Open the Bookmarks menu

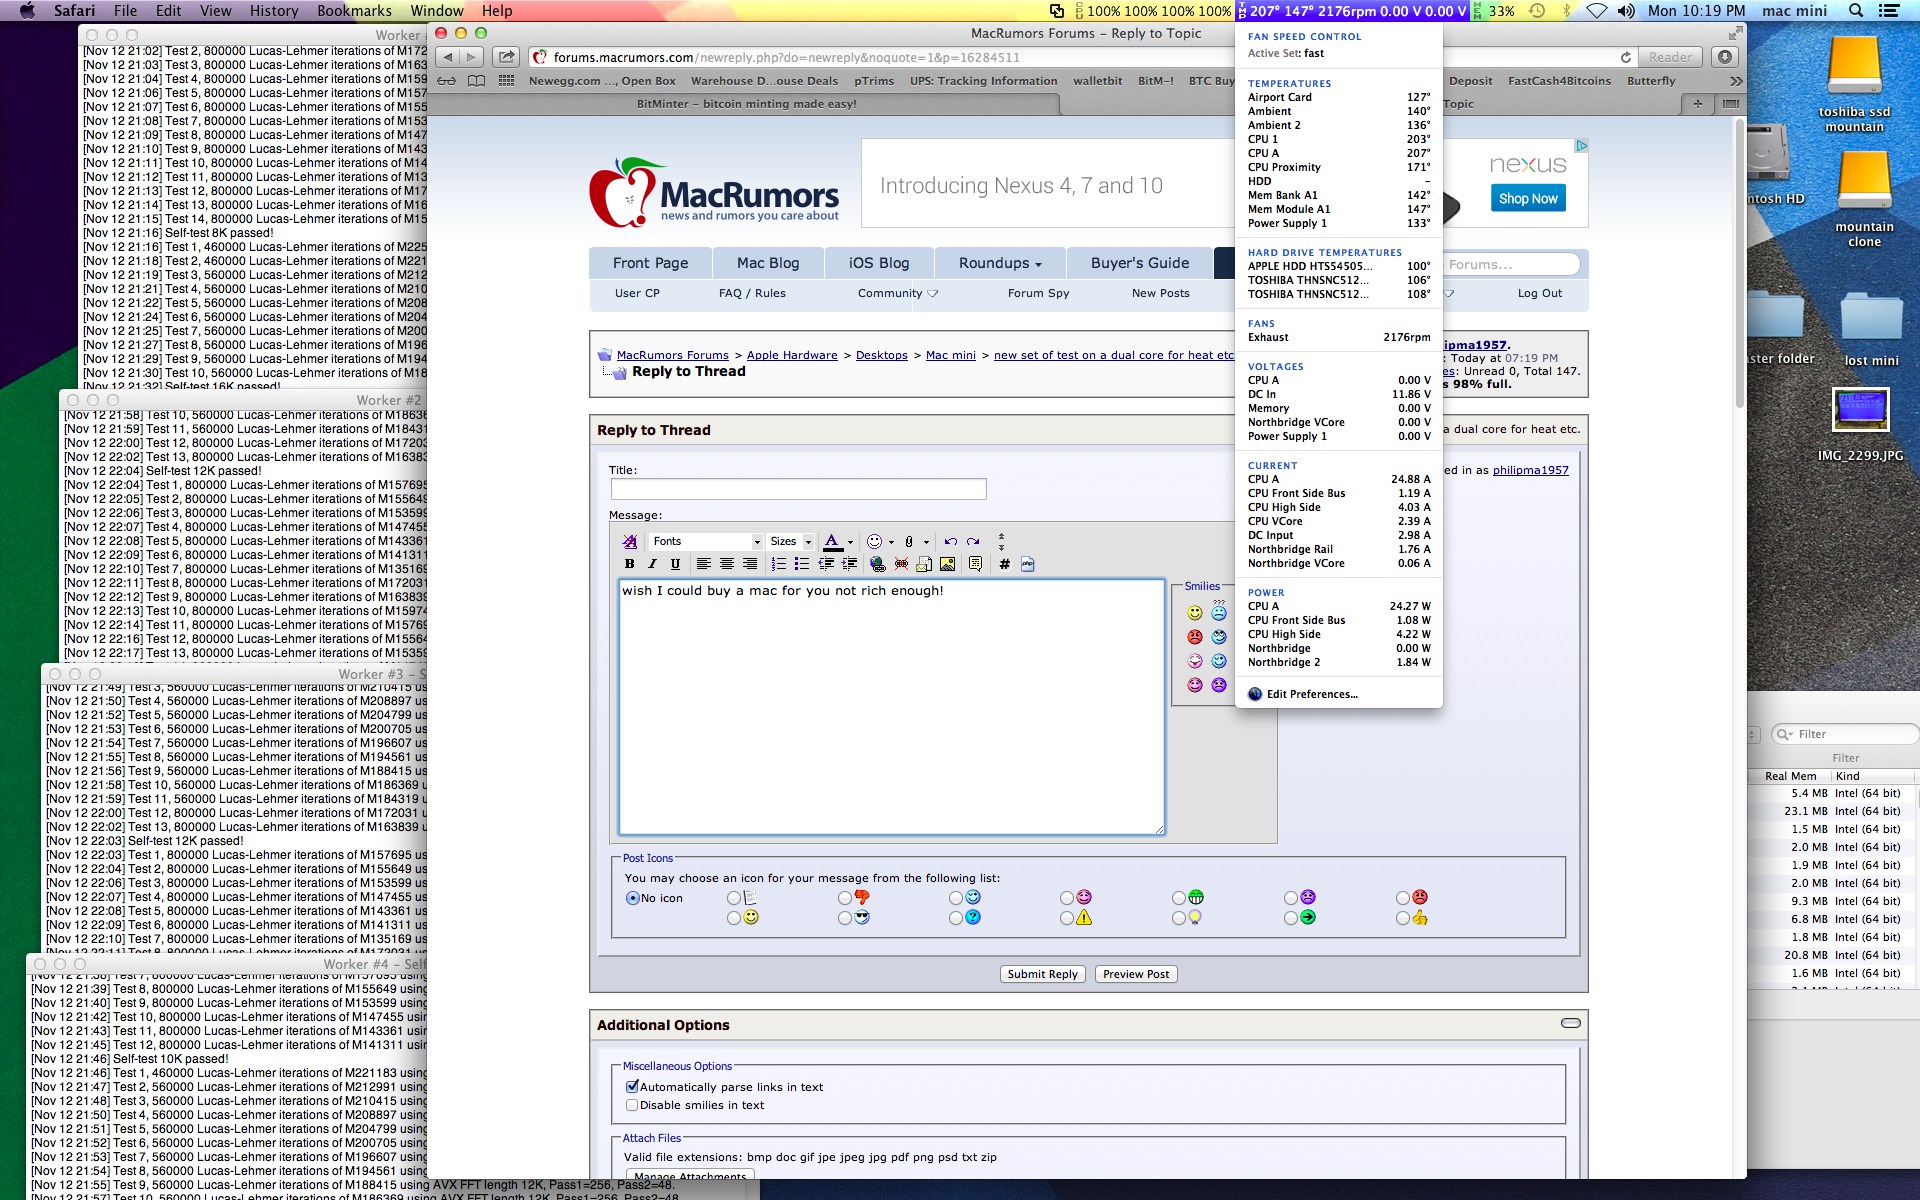point(354,11)
